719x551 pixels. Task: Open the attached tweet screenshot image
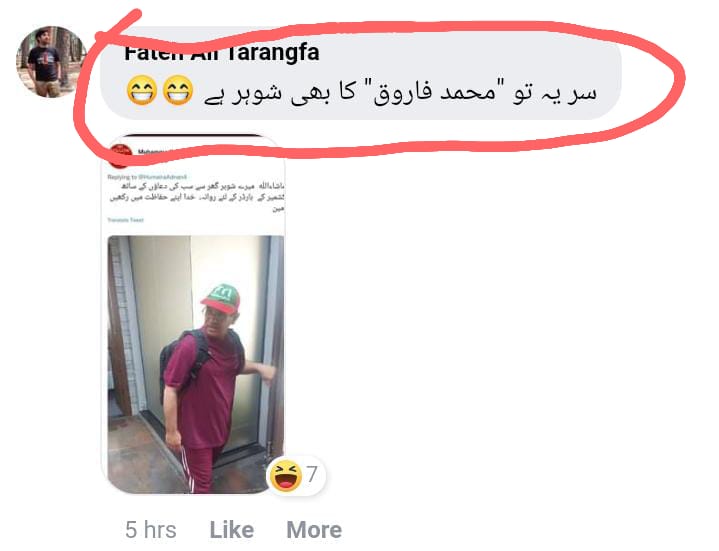tap(193, 314)
